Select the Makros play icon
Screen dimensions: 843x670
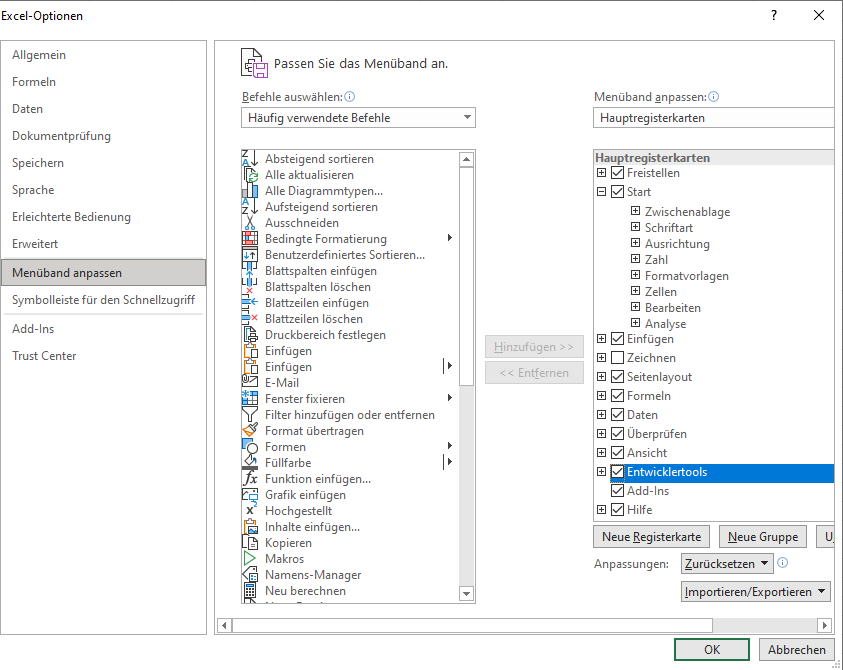[250, 559]
